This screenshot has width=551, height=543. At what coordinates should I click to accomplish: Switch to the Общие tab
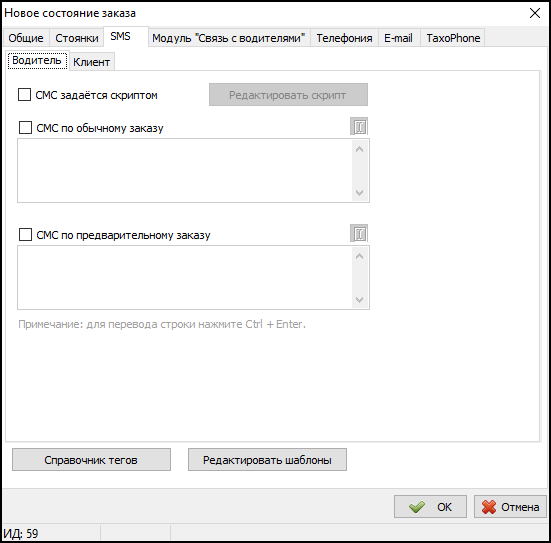click(x=26, y=38)
